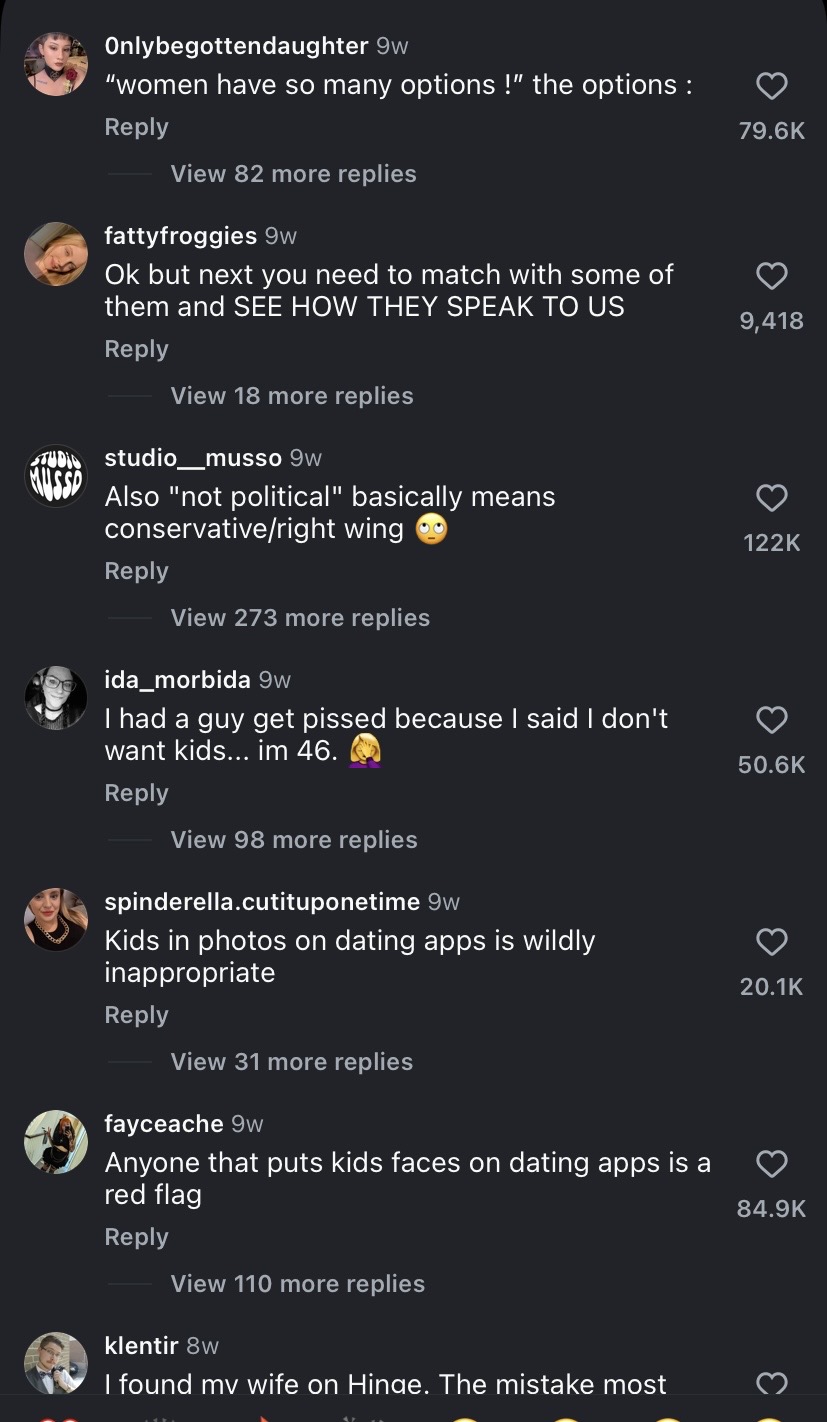The image size is (827, 1422).
Task: Heart ida_morbida's comment about kids
Action: (771, 720)
